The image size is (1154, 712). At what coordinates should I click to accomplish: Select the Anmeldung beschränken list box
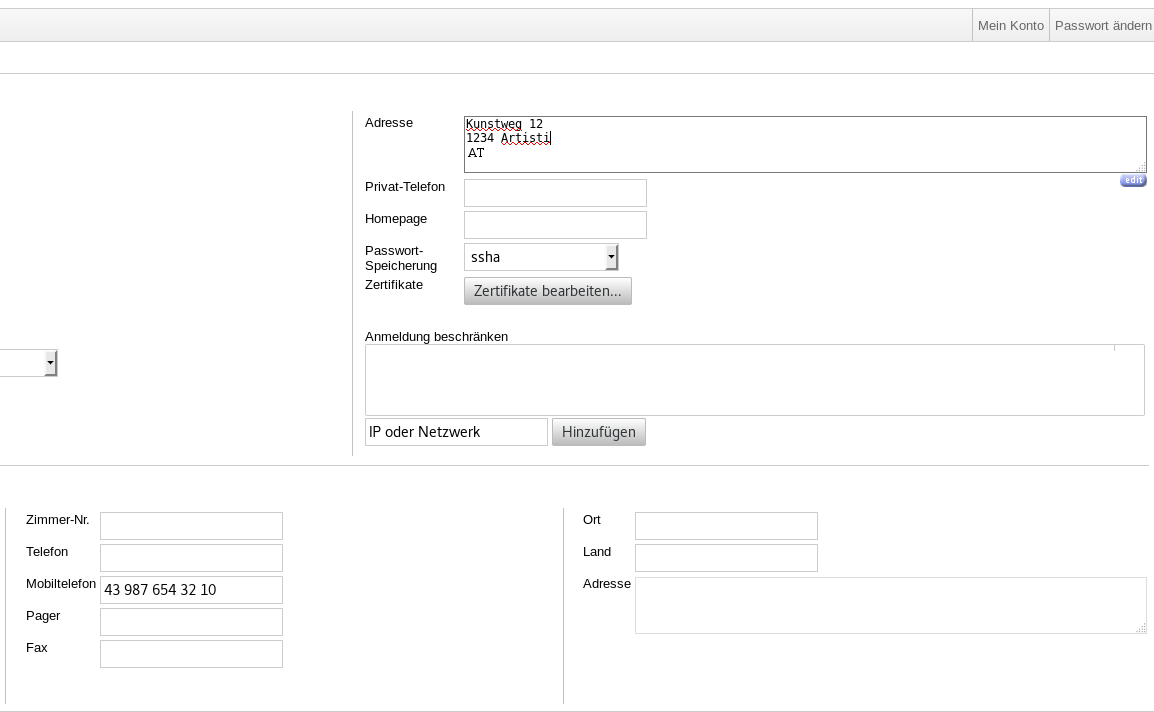[754, 380]
